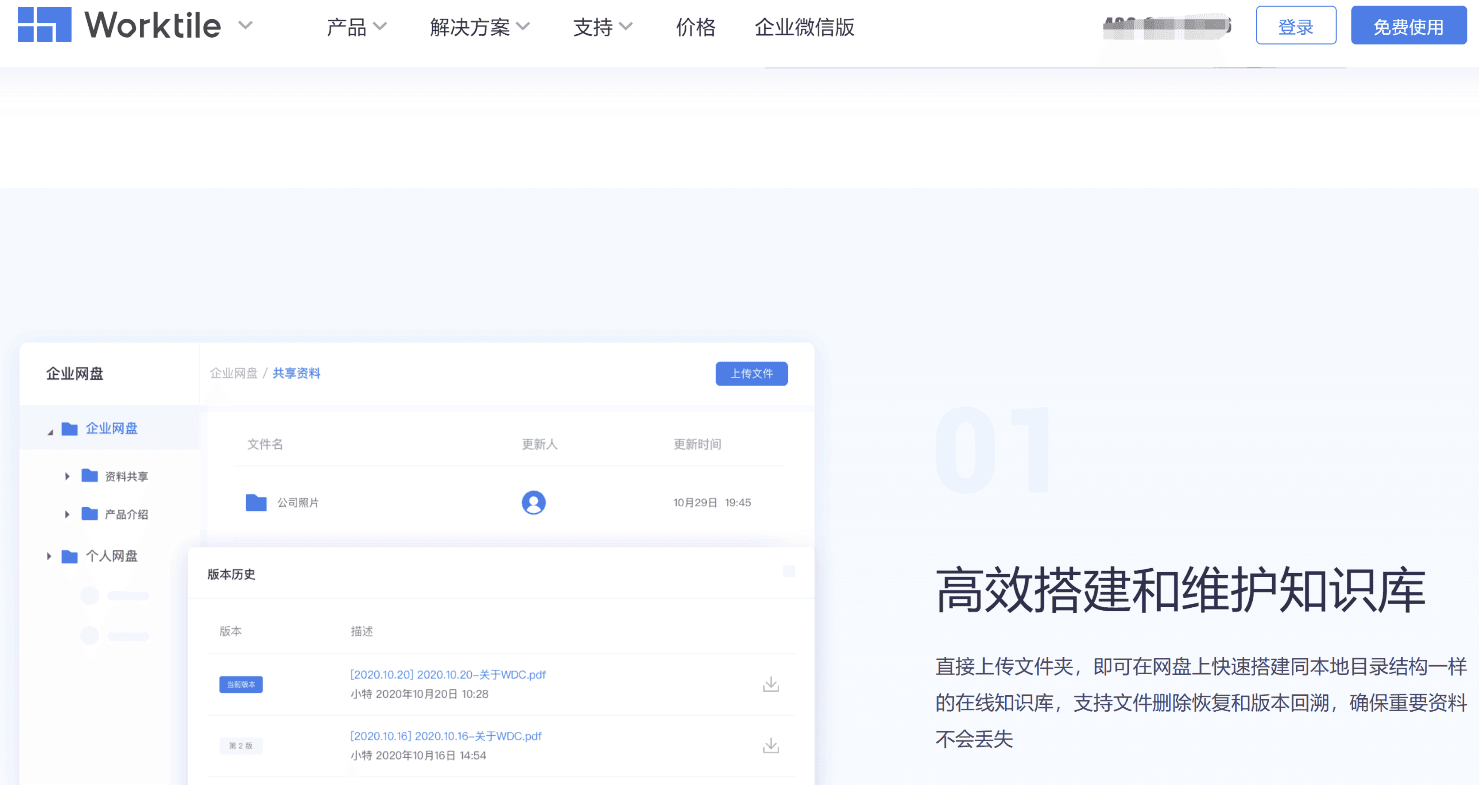Viewport: 1479px width, 785px height.
Task: Collapse the 企业网盘 tree node arrow
Action: pyautogui.click(x=50, y=431)
